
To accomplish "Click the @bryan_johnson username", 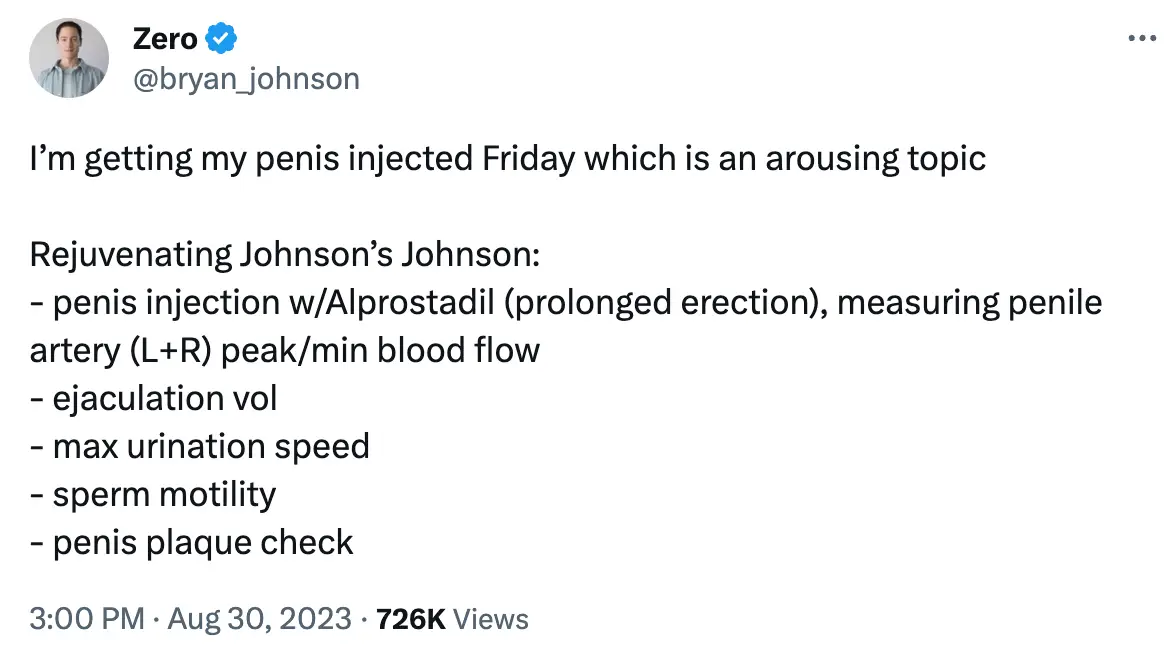I will (246, 78).
